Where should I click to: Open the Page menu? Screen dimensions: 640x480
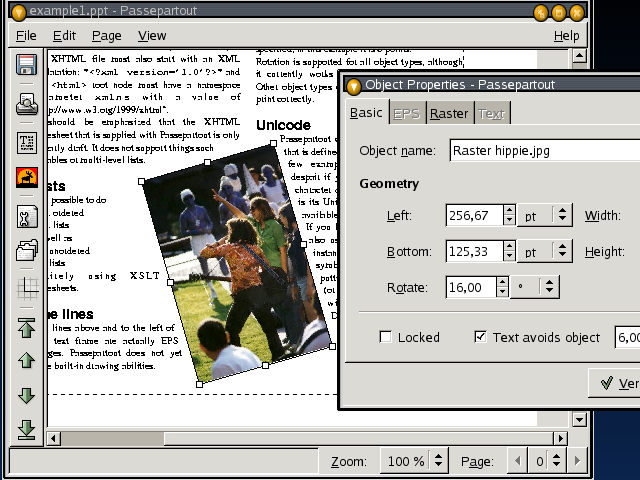[106, 35]
